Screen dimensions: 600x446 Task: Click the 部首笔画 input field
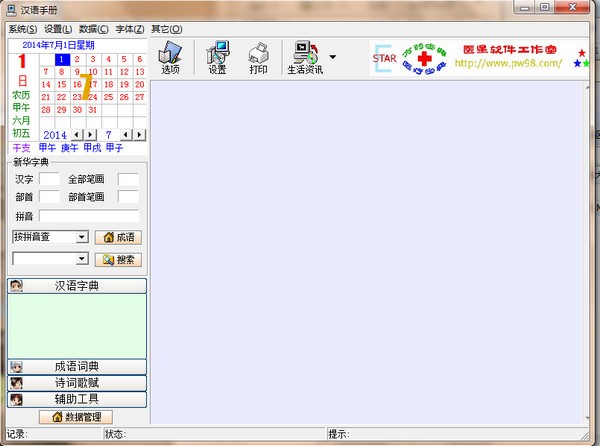128,197
